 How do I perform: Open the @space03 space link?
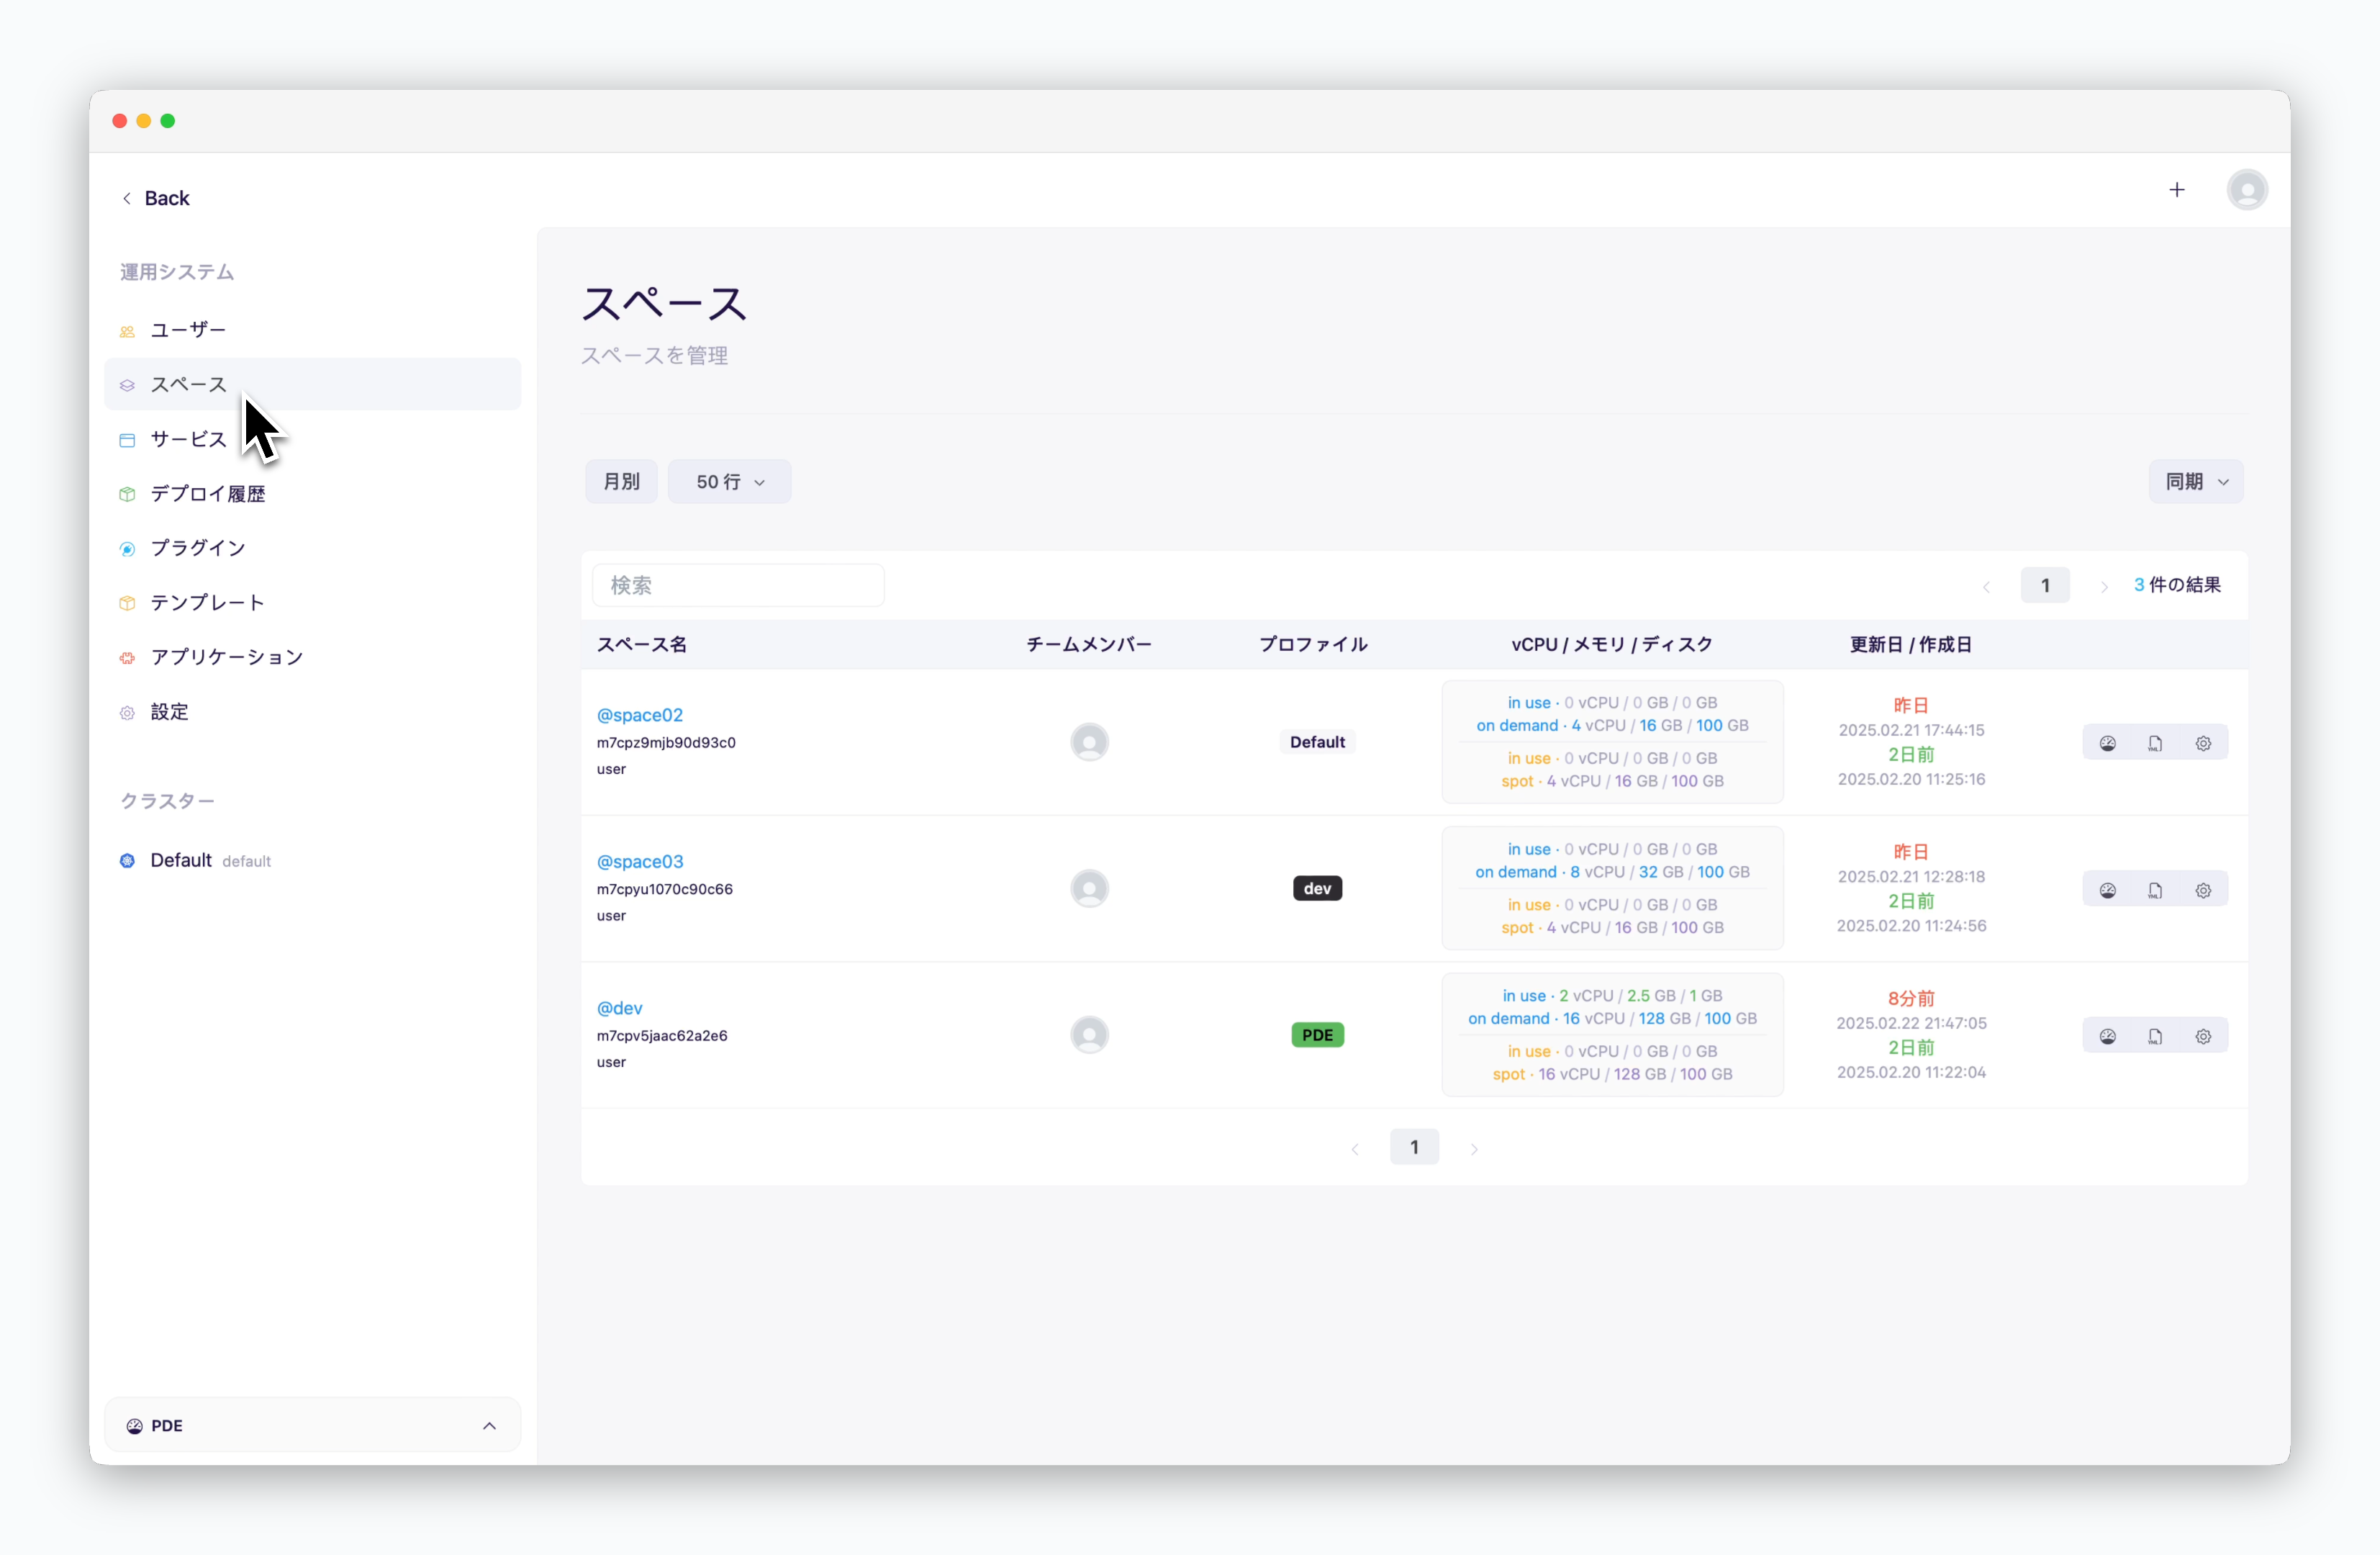click(640, 861)
